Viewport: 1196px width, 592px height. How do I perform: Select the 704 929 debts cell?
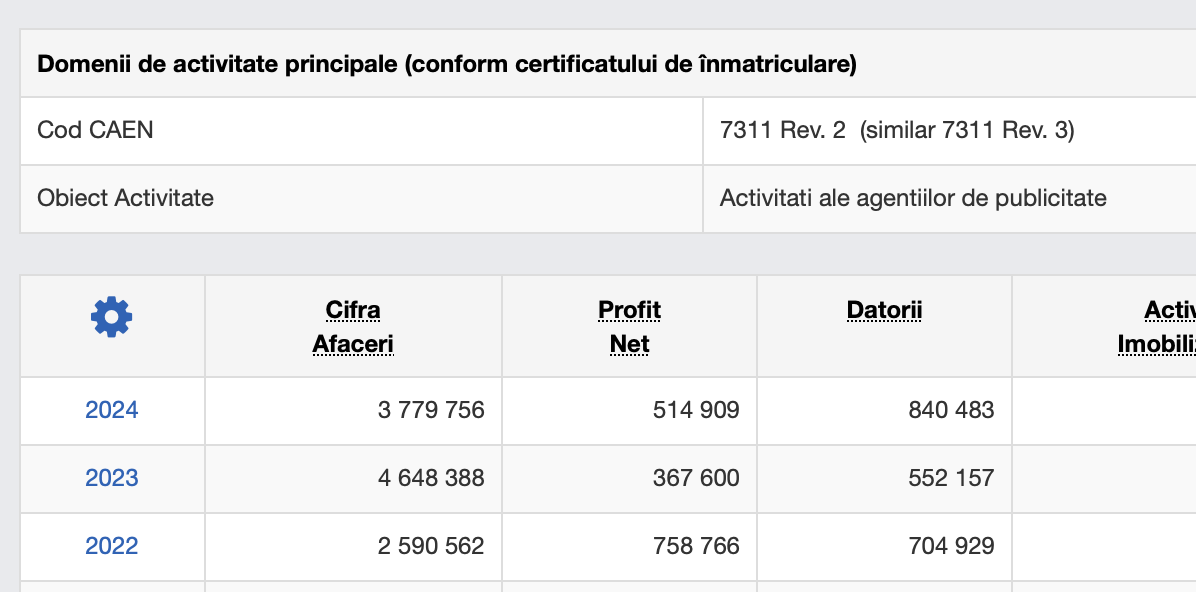coord(884,546)
